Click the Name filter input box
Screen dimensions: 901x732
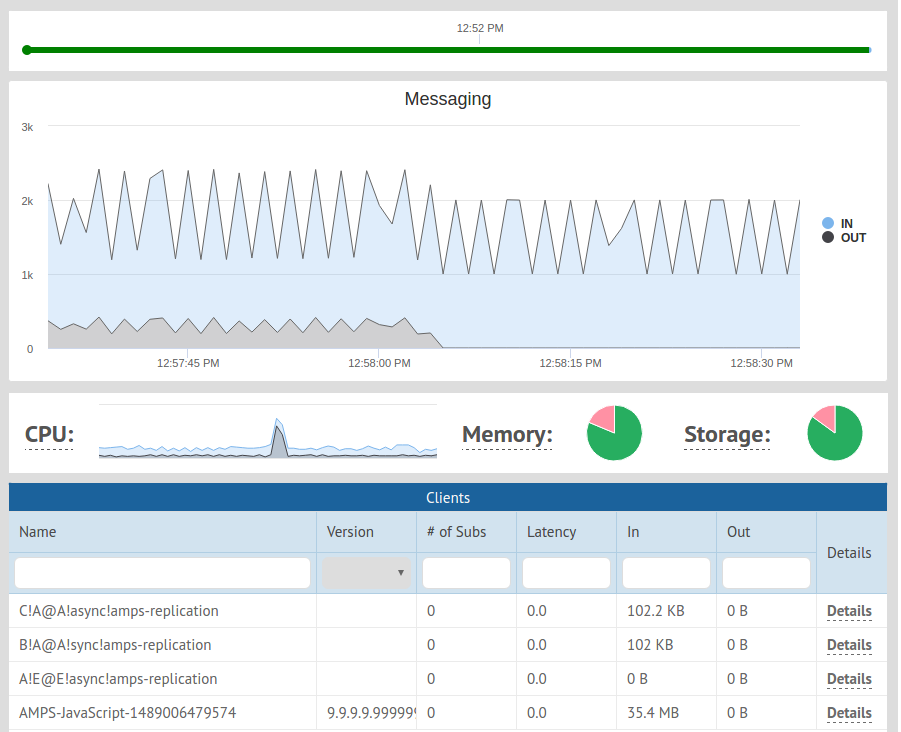[x=161, y=572]
